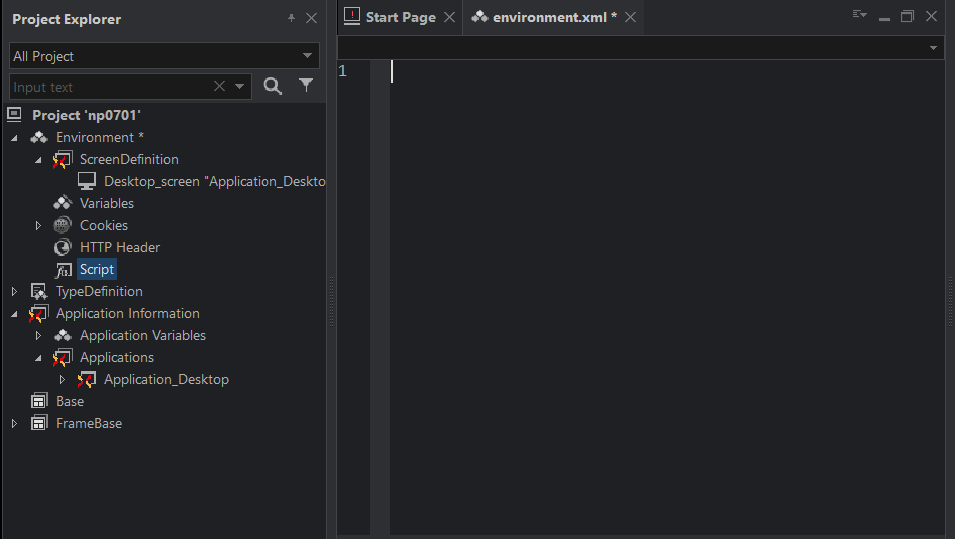This screenshot has height=539, width=955.
Task: Click the HTTP Header icon
Action: pos(63,247)
